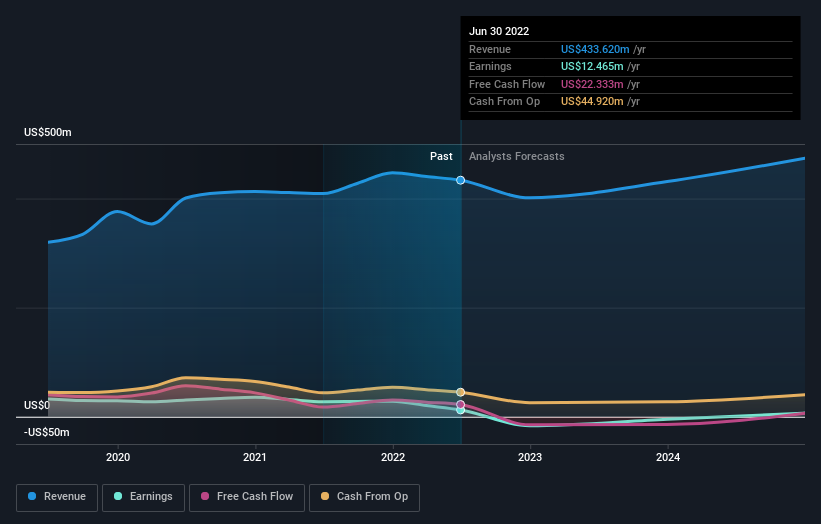
Task: Click the Analysts Forecasts label
Action: 517,156
